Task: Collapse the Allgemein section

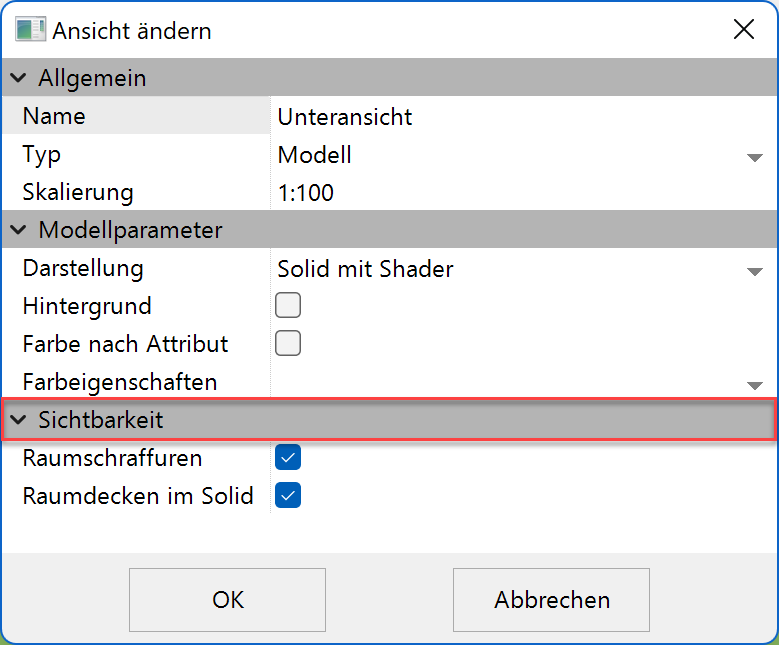Action: pos(18,78)
